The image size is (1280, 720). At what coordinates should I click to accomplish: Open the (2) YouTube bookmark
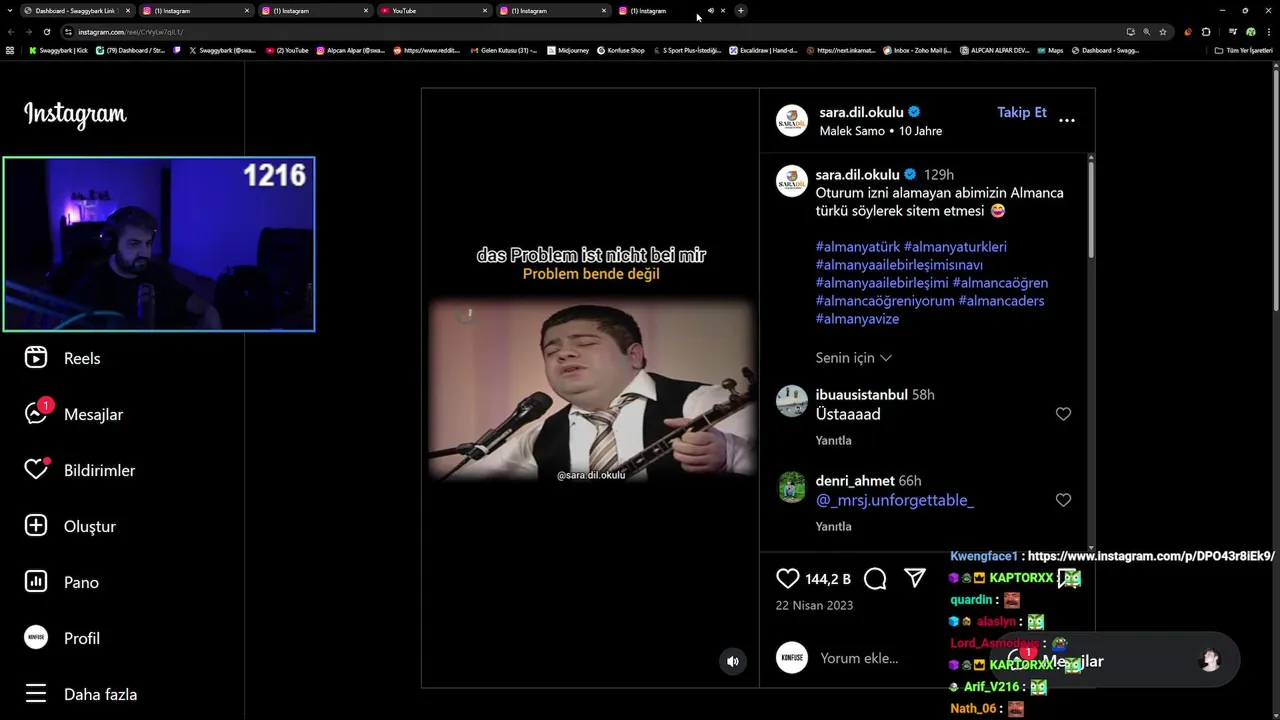[287, 50]
